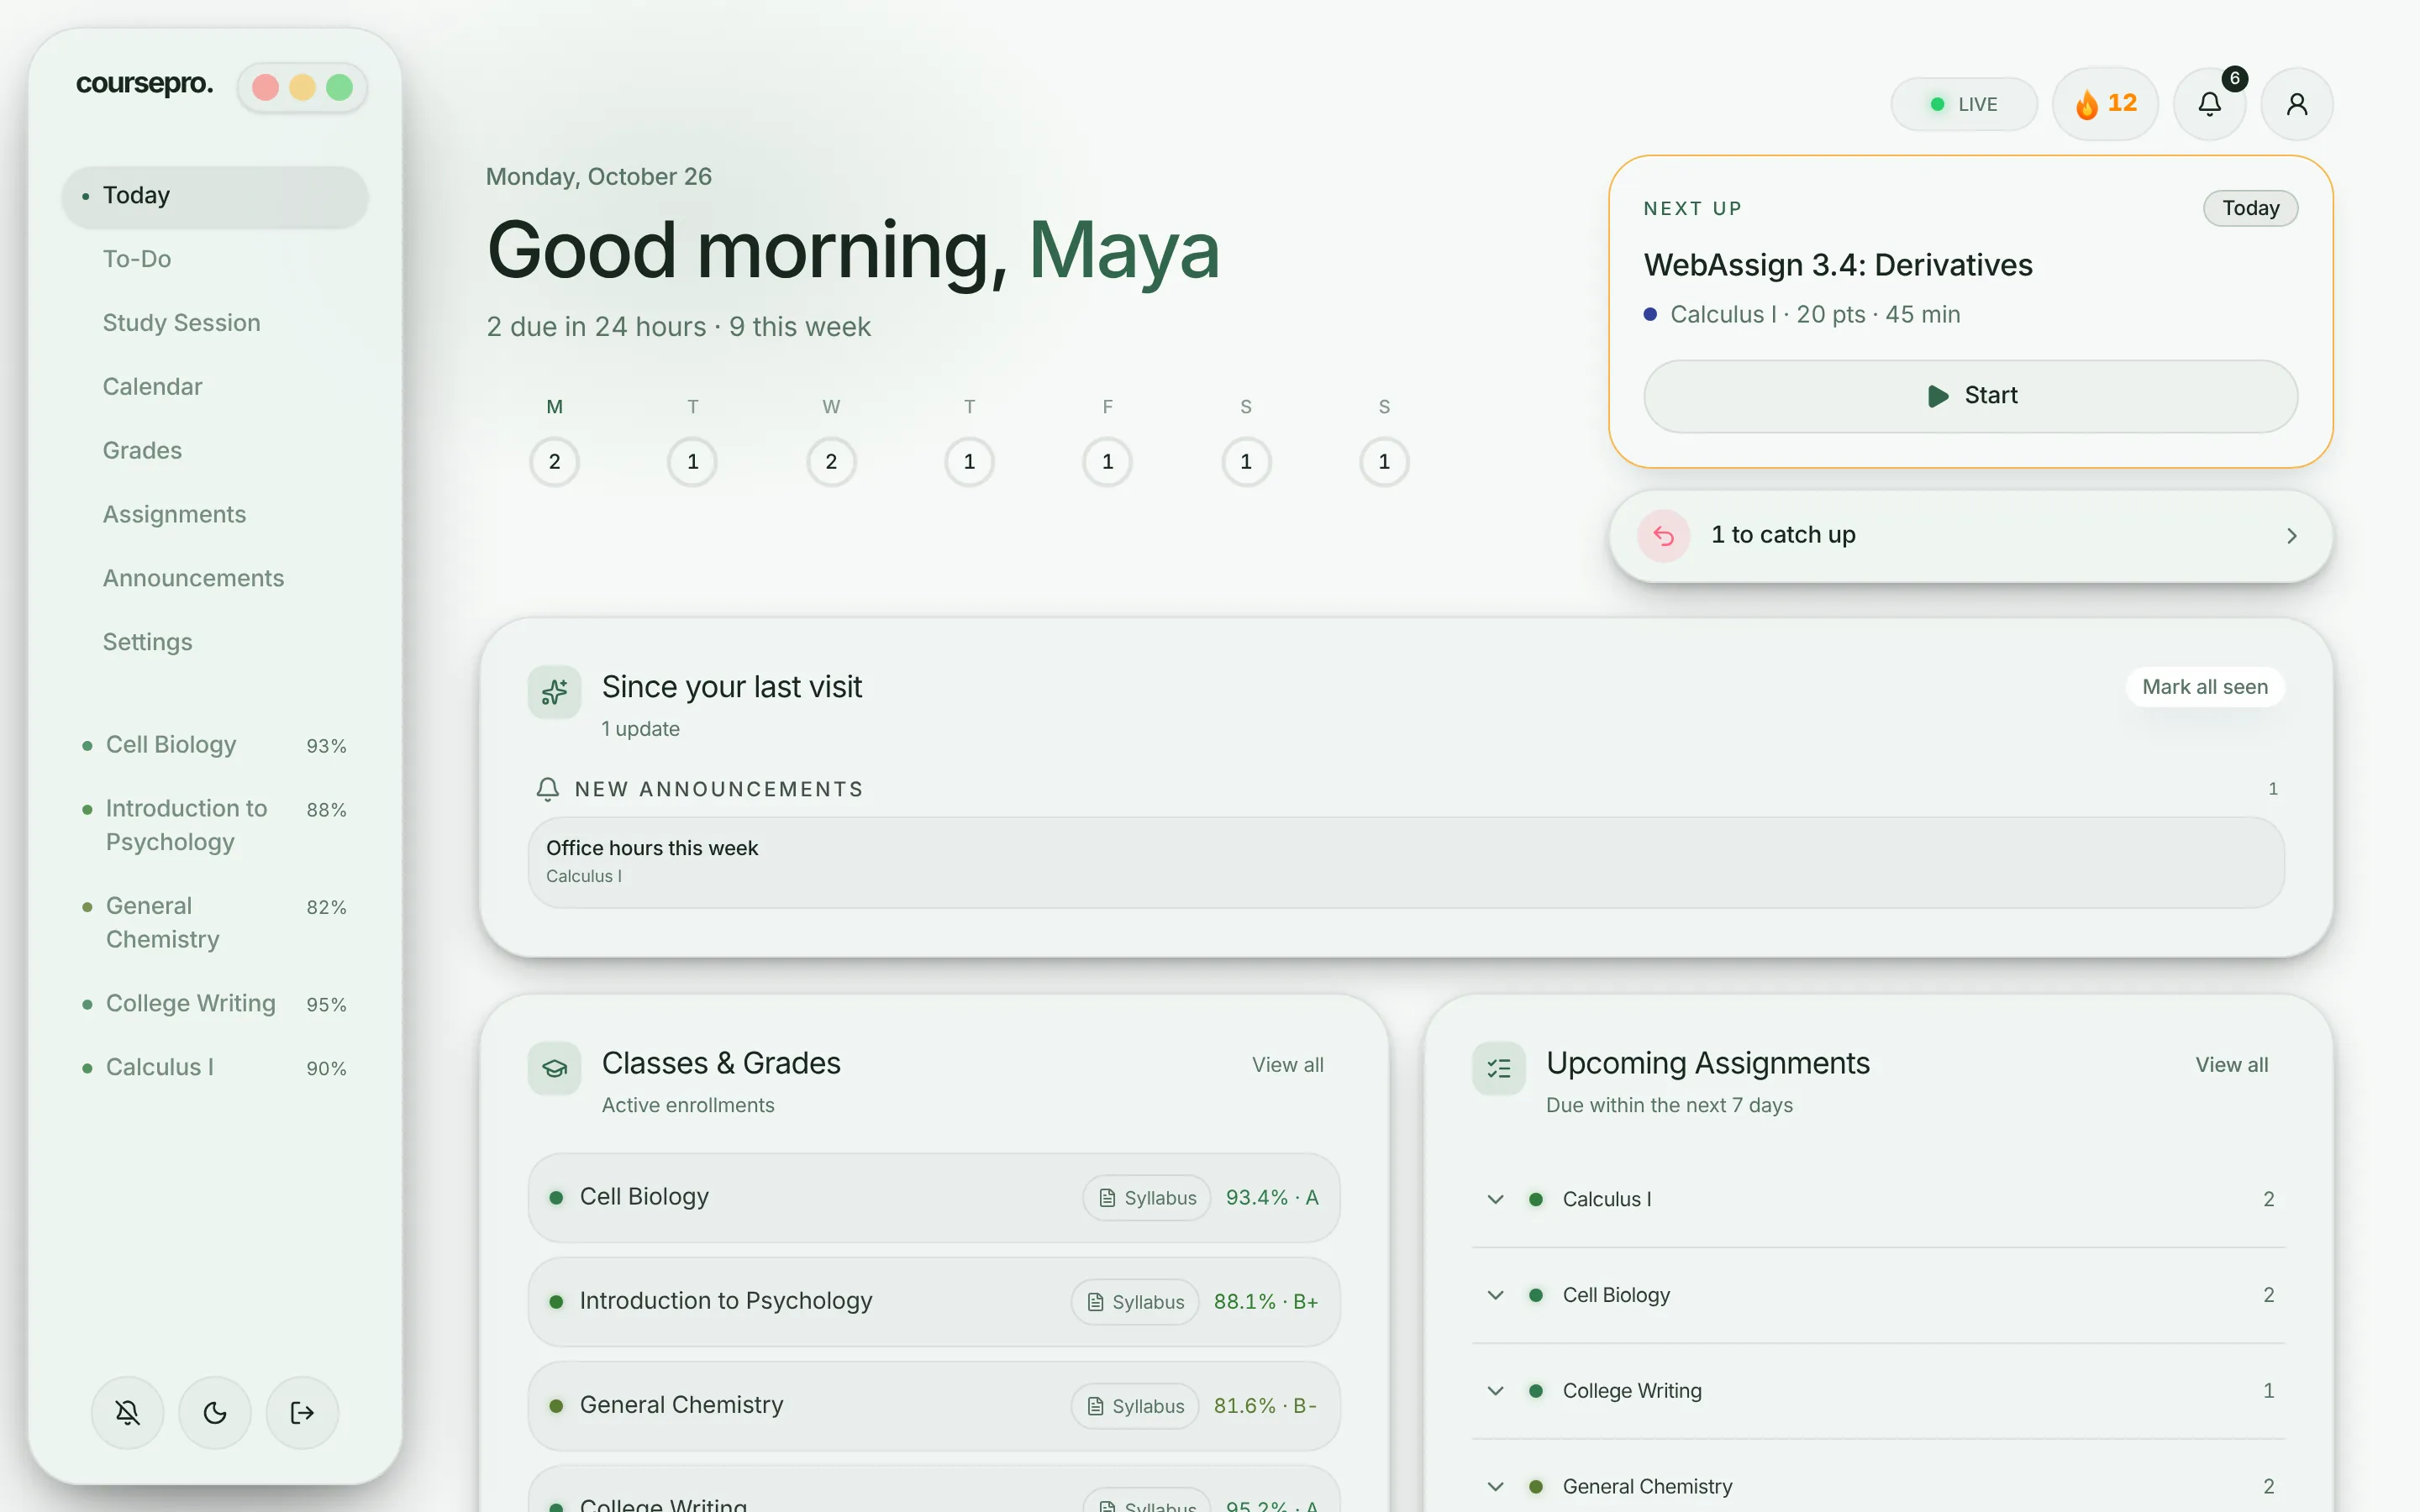The height and width of the screenshot is (1512, 2420).
Task: Open the user profile icon
Action: [x=2297, y=104]
